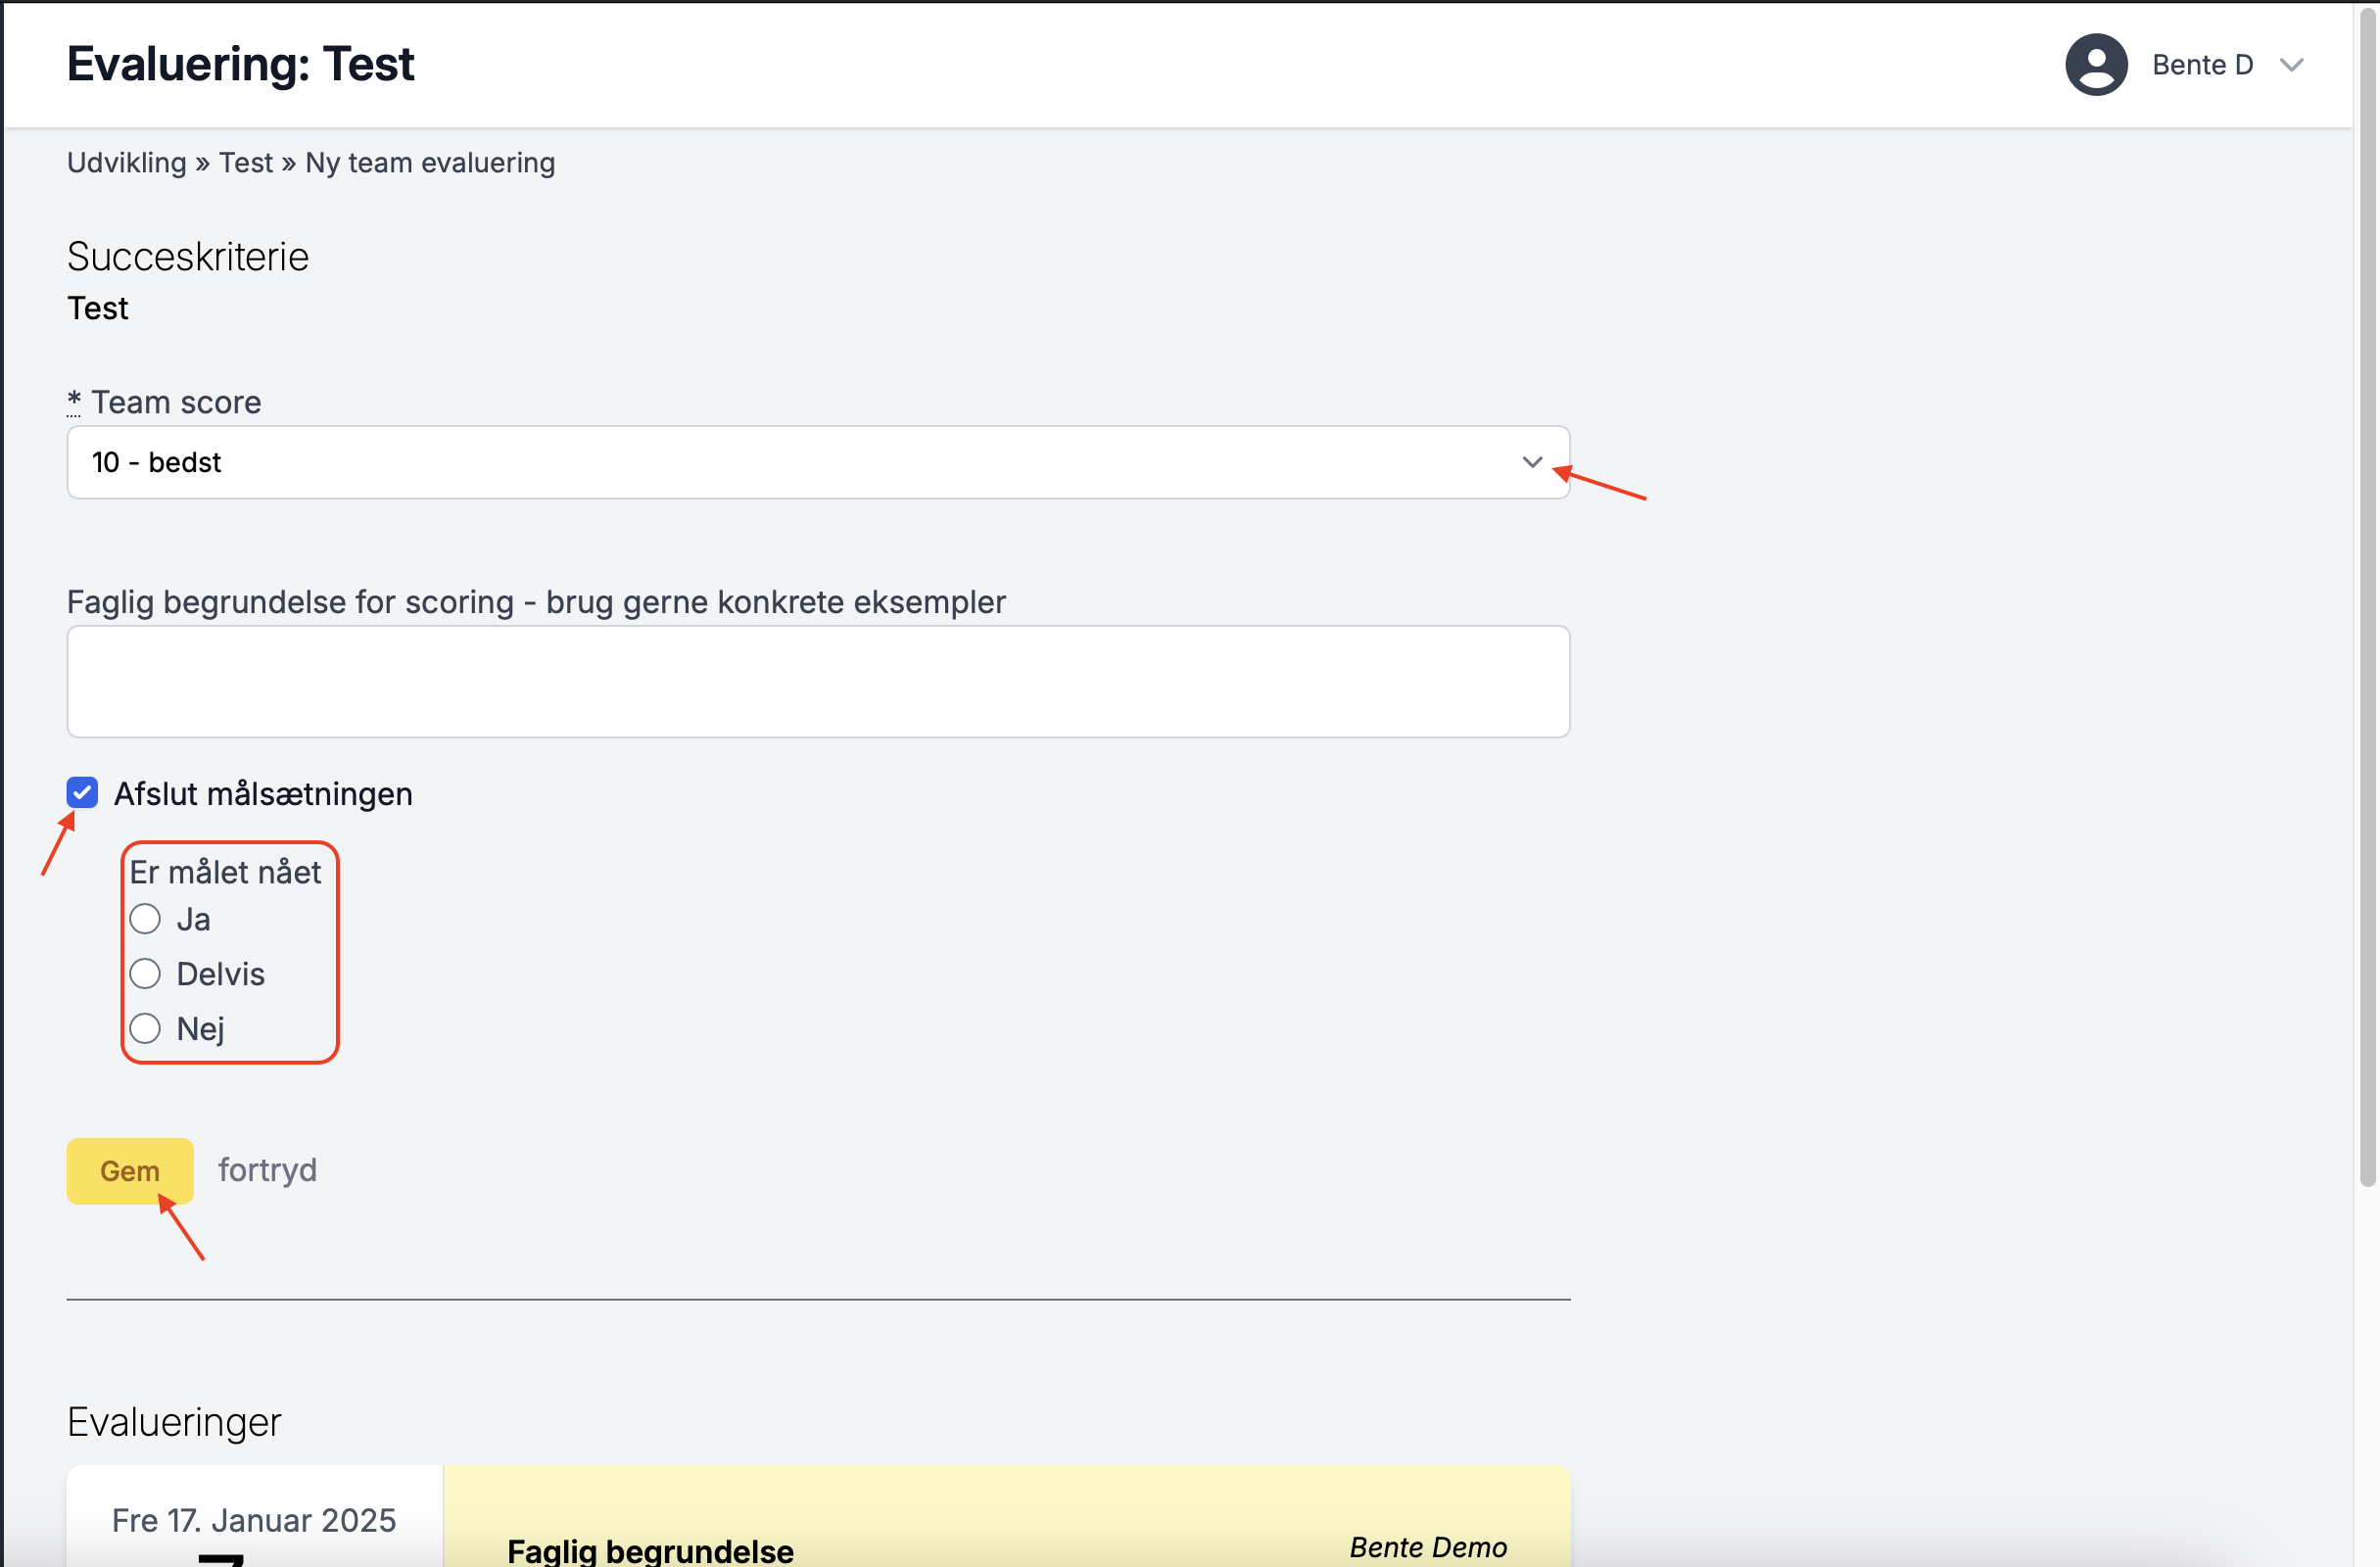Click the Faglig begrundelse evaluation card
The height and width of the screenshot is (1567, 2380).
tap(1007, 1517)
